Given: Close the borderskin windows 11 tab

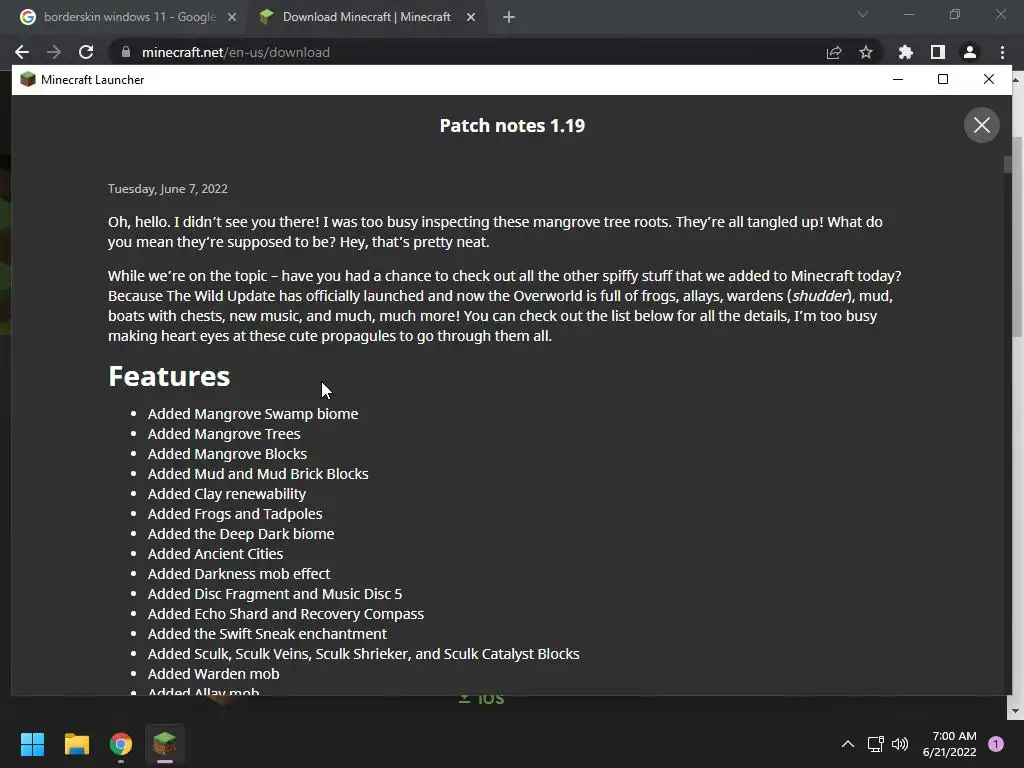Looking at the screenshot, I should point(232,17).
